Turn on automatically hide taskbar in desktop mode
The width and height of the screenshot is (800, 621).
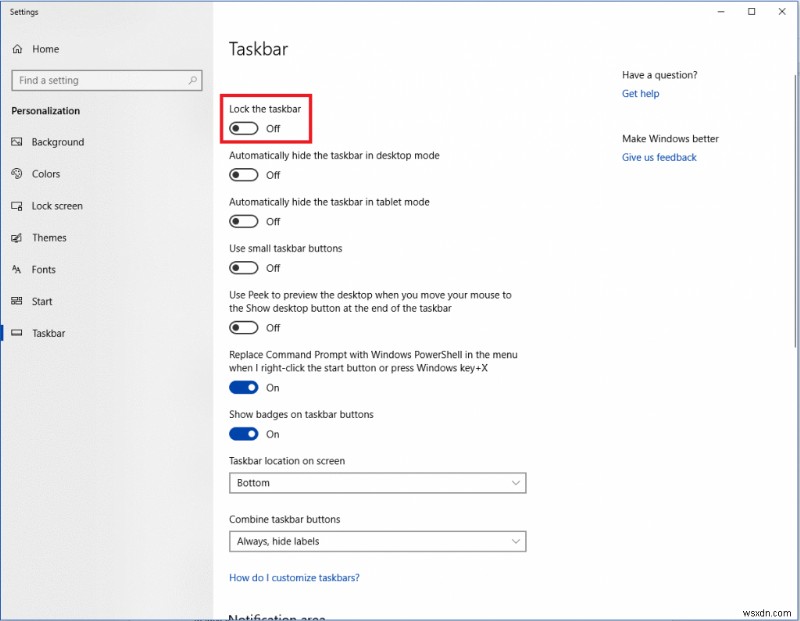pos(243,174)
